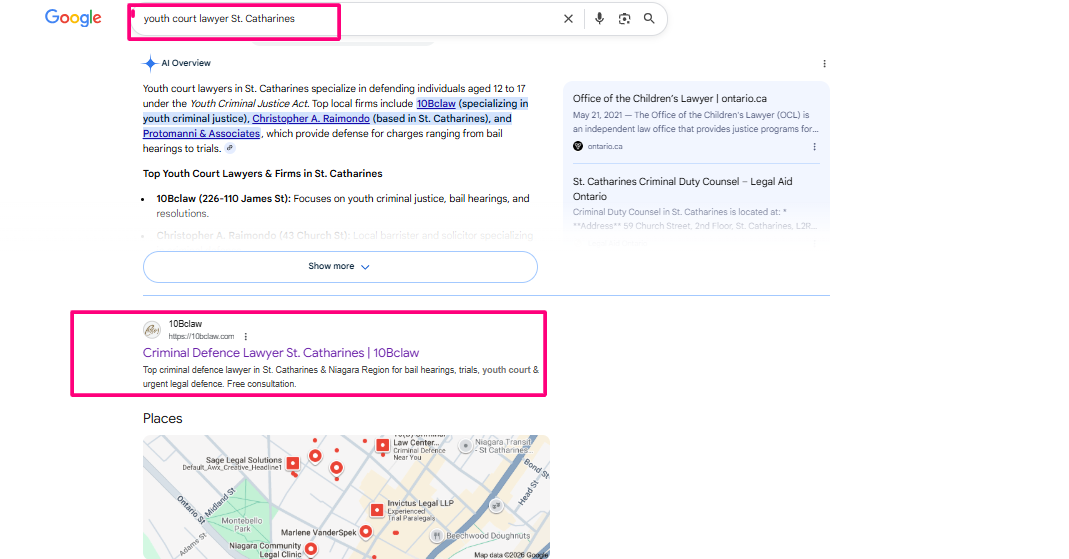This screenshot has height=559, width=1069.
Task: Click Beechwood Doughnuts map marker
Action: tap(437, 536)
